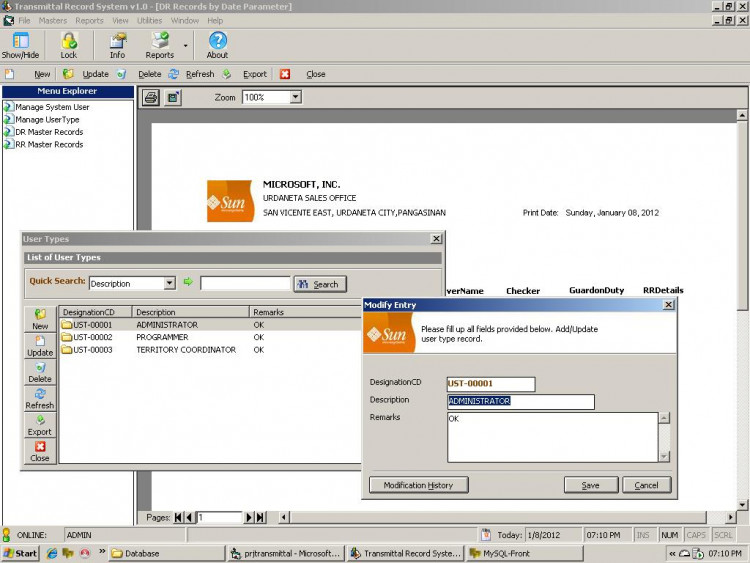Go to next report page
Image resolution: width=750 pixels, height=563 pixels.
tap(249, 517)
